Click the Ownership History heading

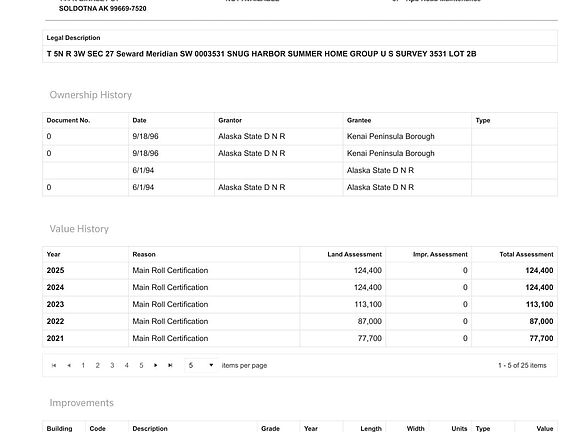(x=91, y=95)
